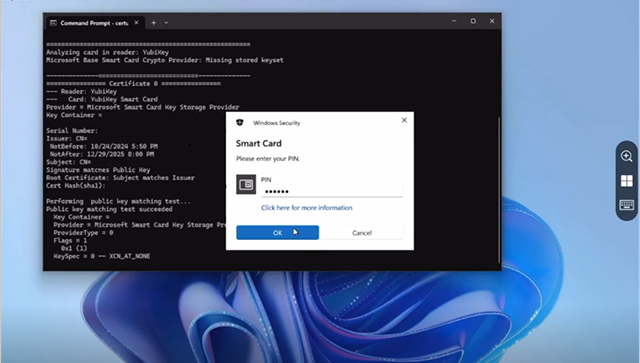The height and width of the screenshot is (363, 640).
Task: Click the Cancel button in Smart Card dialog
Action: point(362,232)
